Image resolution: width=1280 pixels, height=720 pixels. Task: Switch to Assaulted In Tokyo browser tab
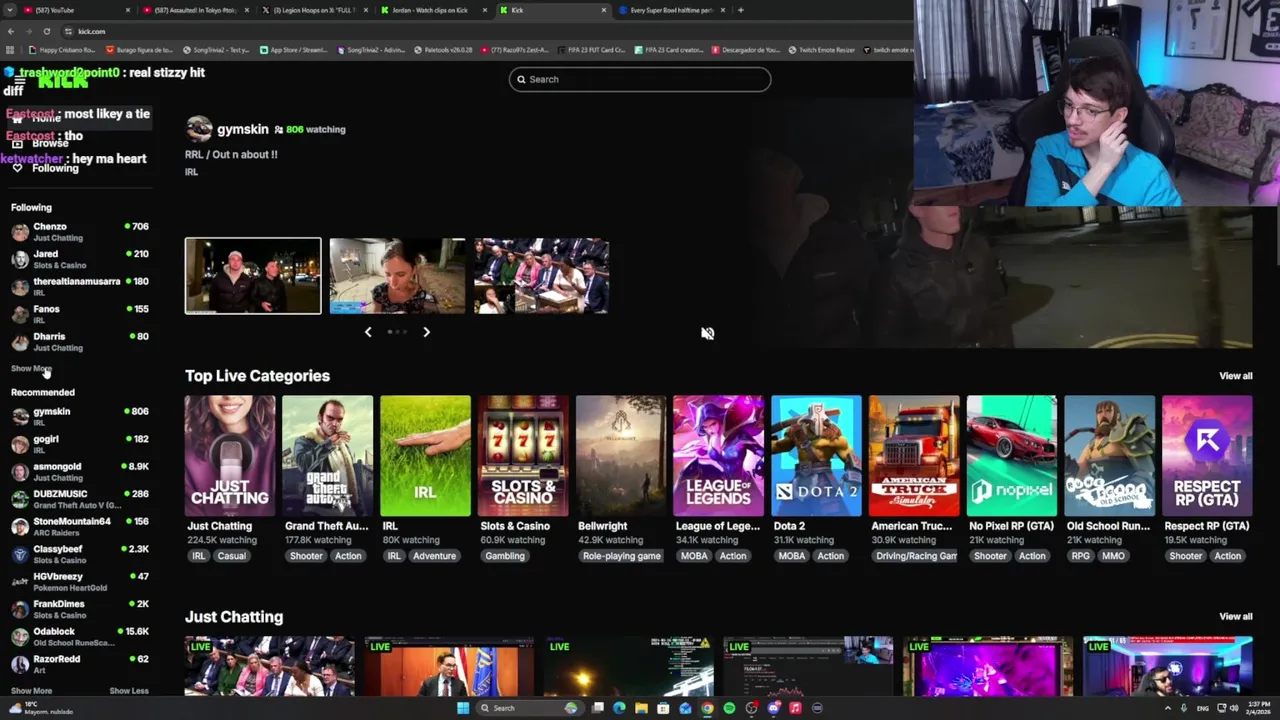195,10
